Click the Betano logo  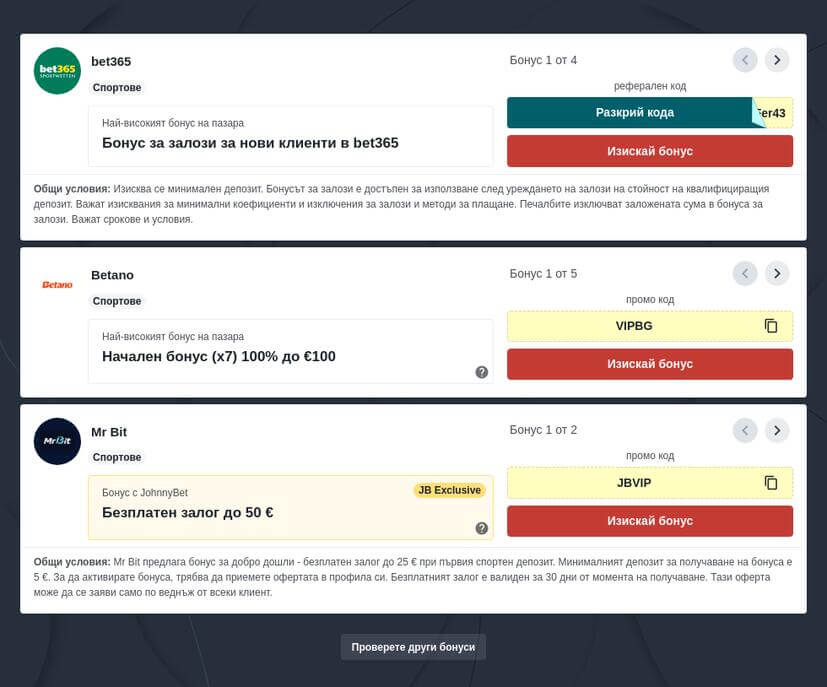pos(57,285)
